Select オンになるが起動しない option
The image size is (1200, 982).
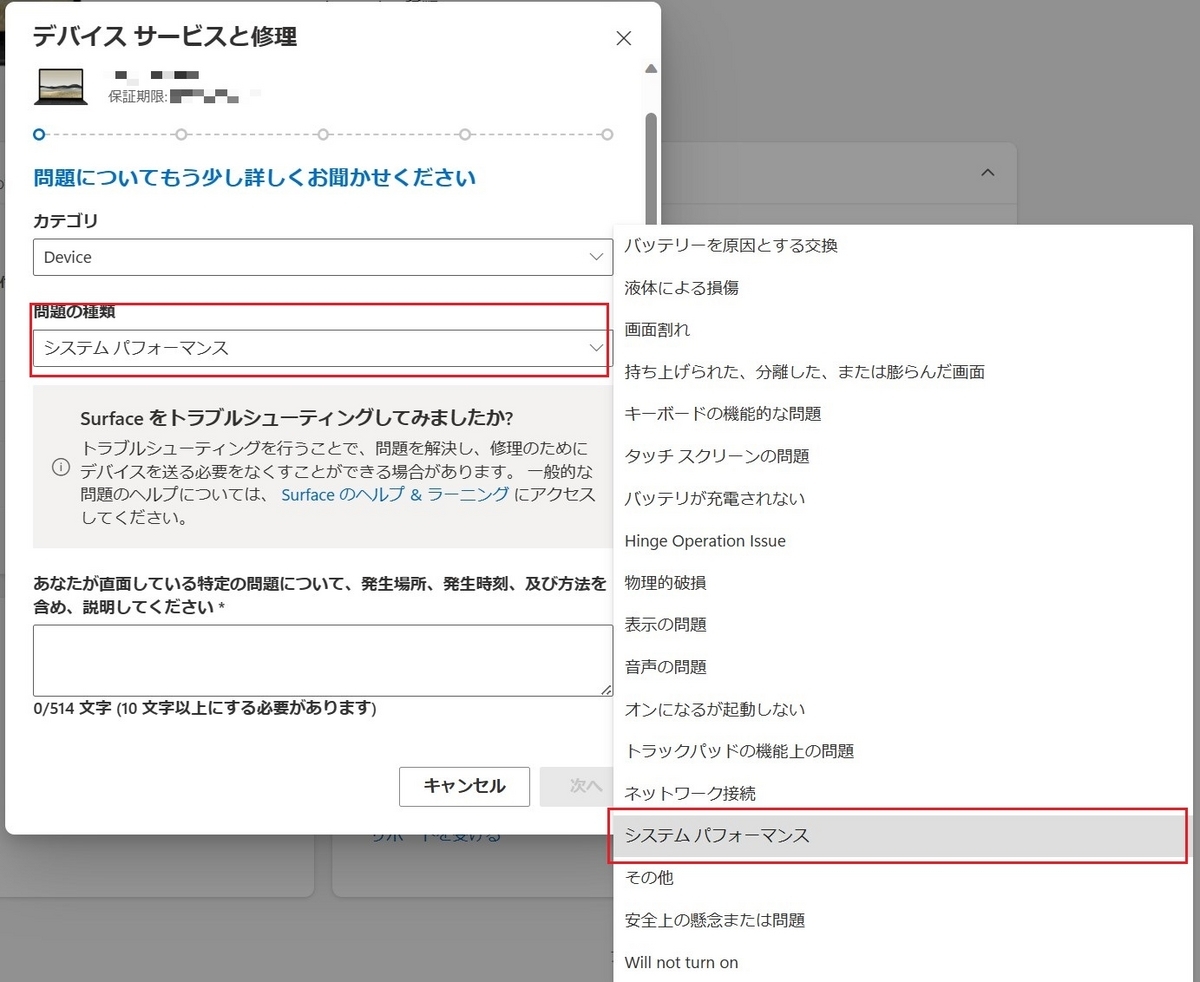pyautogui.click(x=903, y=709)
